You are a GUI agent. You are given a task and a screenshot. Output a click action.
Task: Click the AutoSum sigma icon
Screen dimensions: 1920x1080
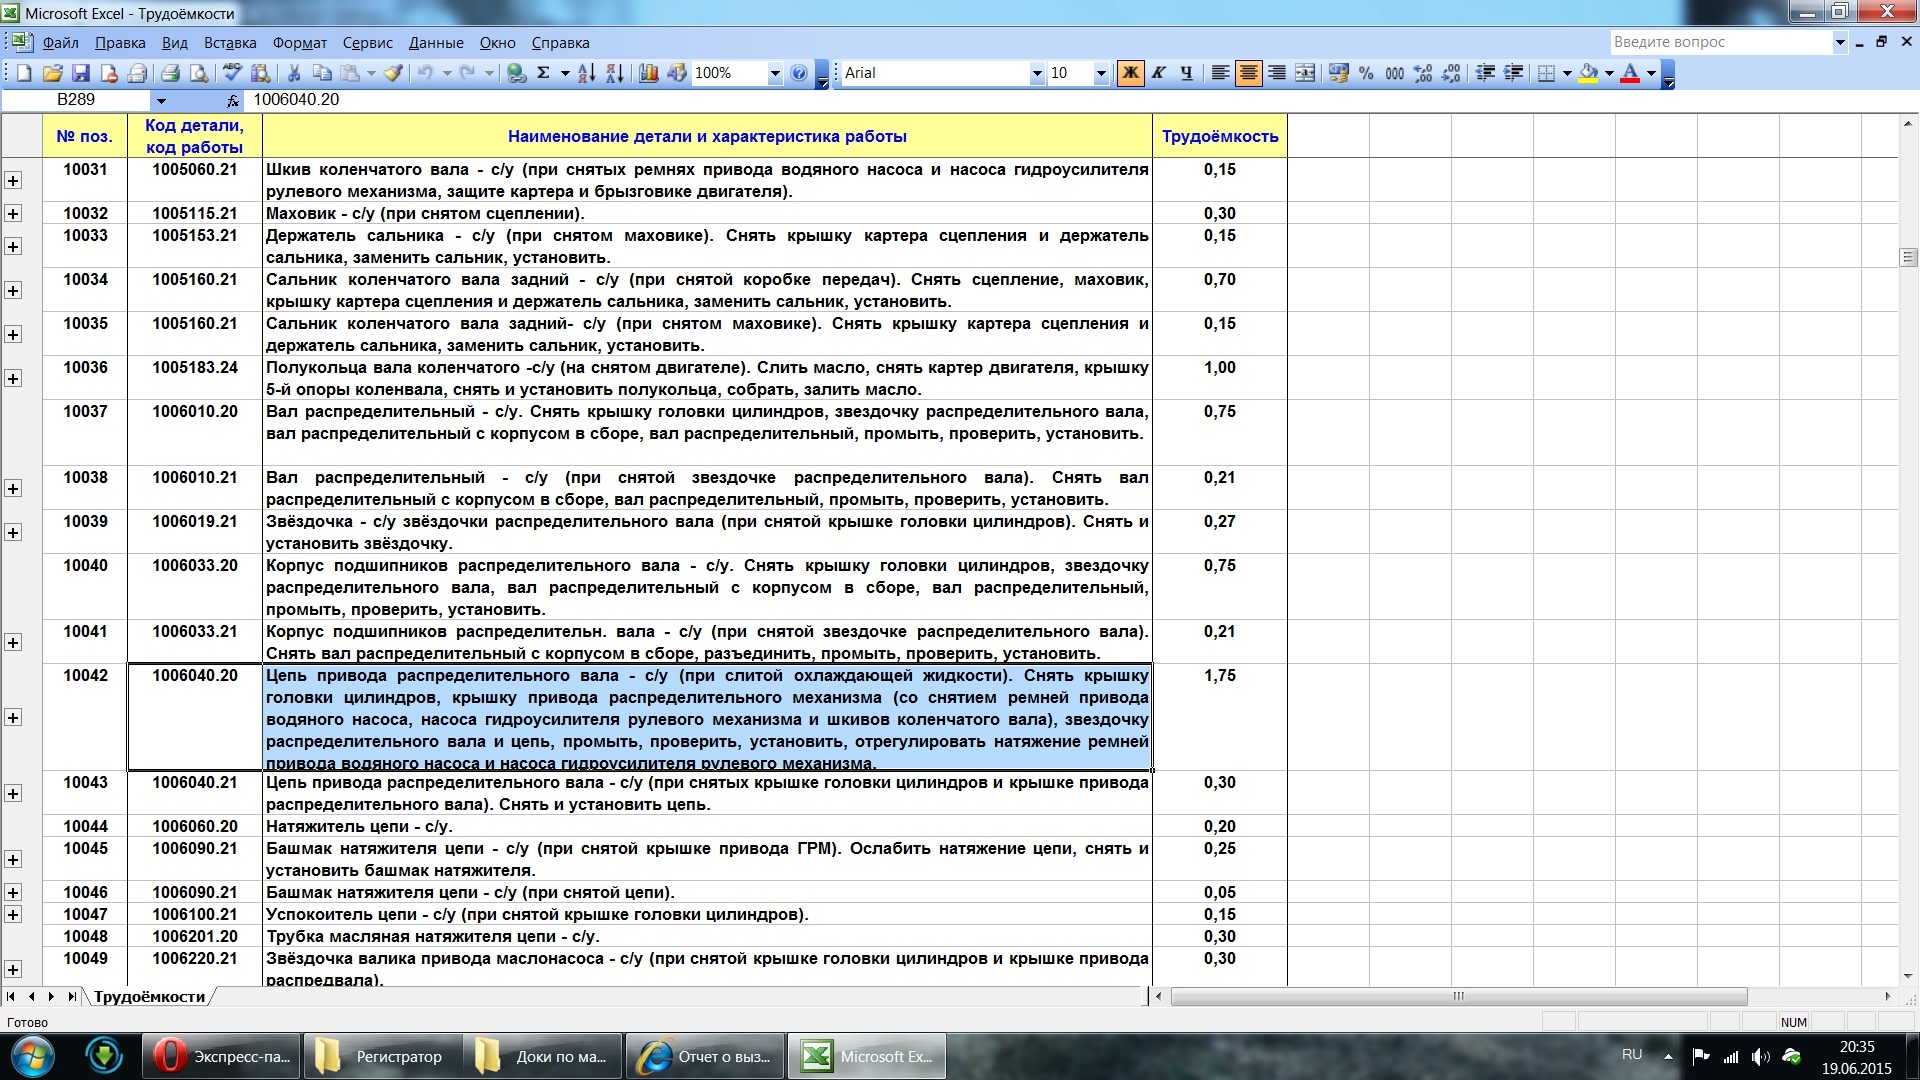(543, 73)
